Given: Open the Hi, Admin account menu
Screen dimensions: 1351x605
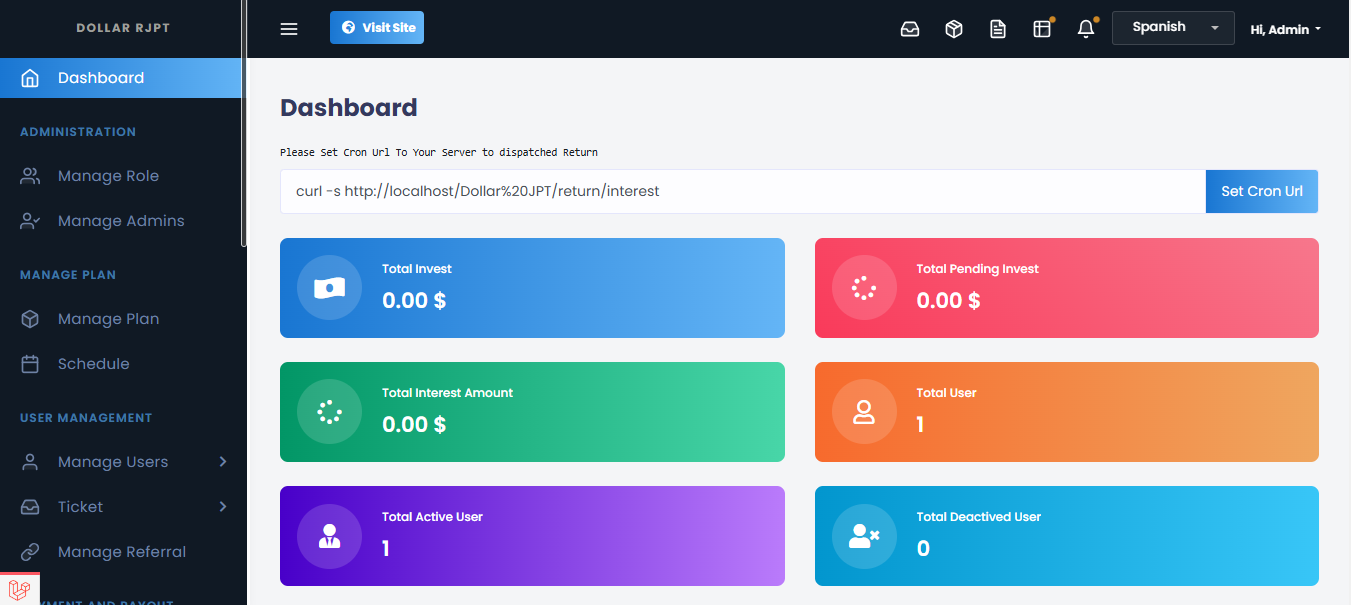Looking at the screenshot, I should click(1285, 29).
